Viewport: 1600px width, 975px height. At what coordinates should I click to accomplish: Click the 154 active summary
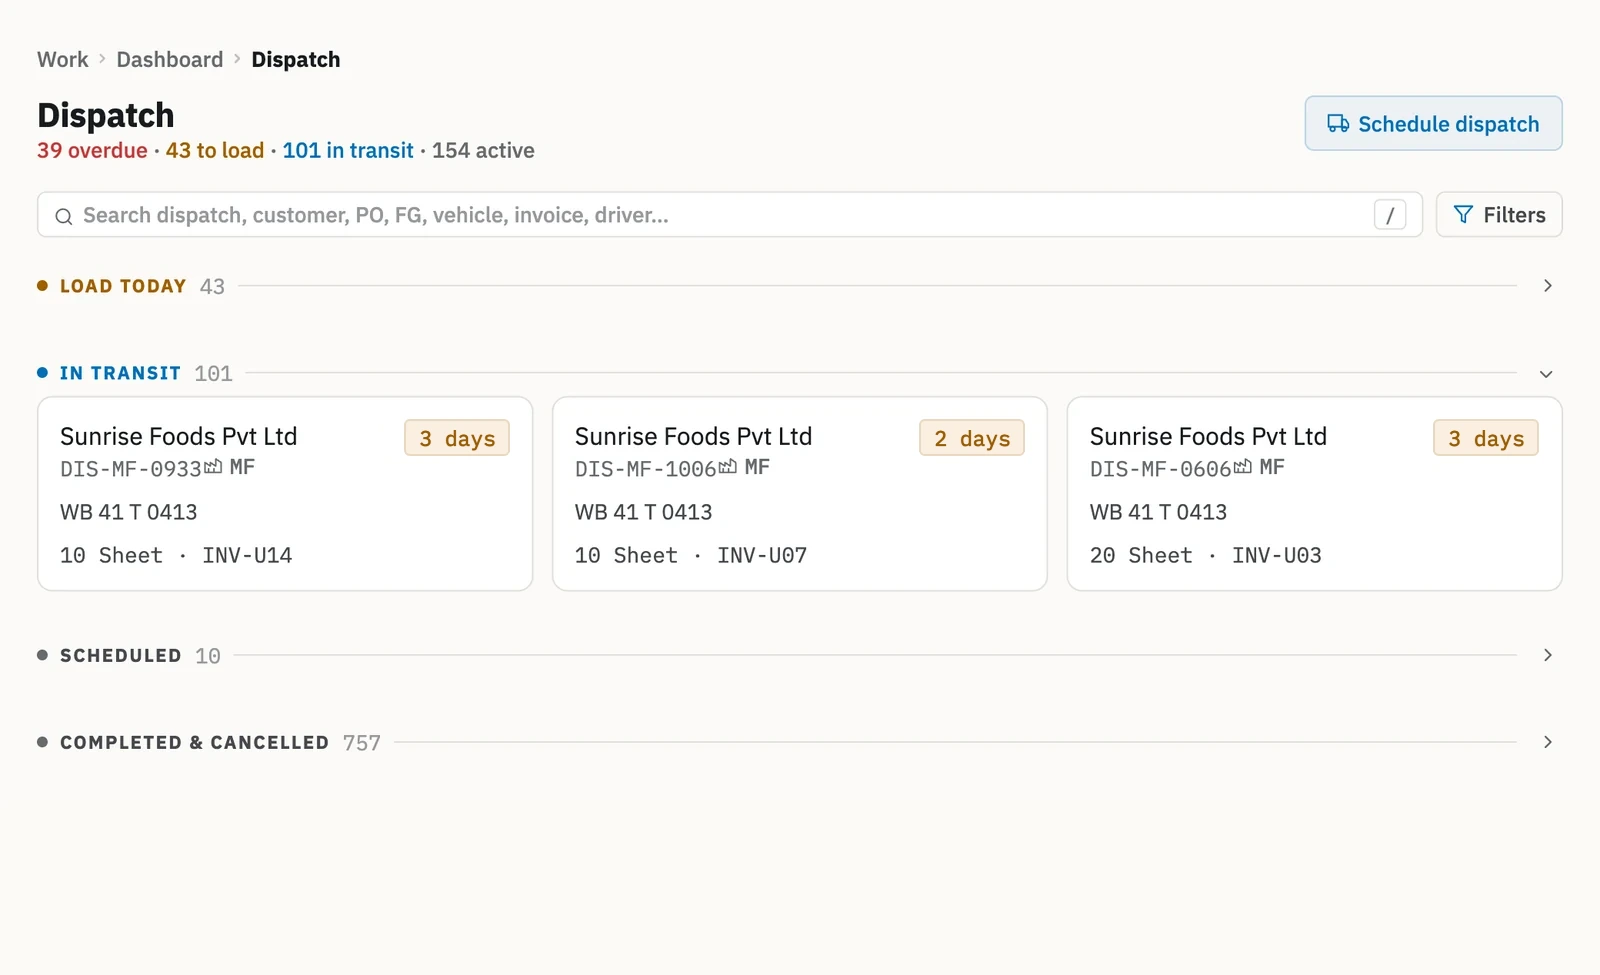483,151
